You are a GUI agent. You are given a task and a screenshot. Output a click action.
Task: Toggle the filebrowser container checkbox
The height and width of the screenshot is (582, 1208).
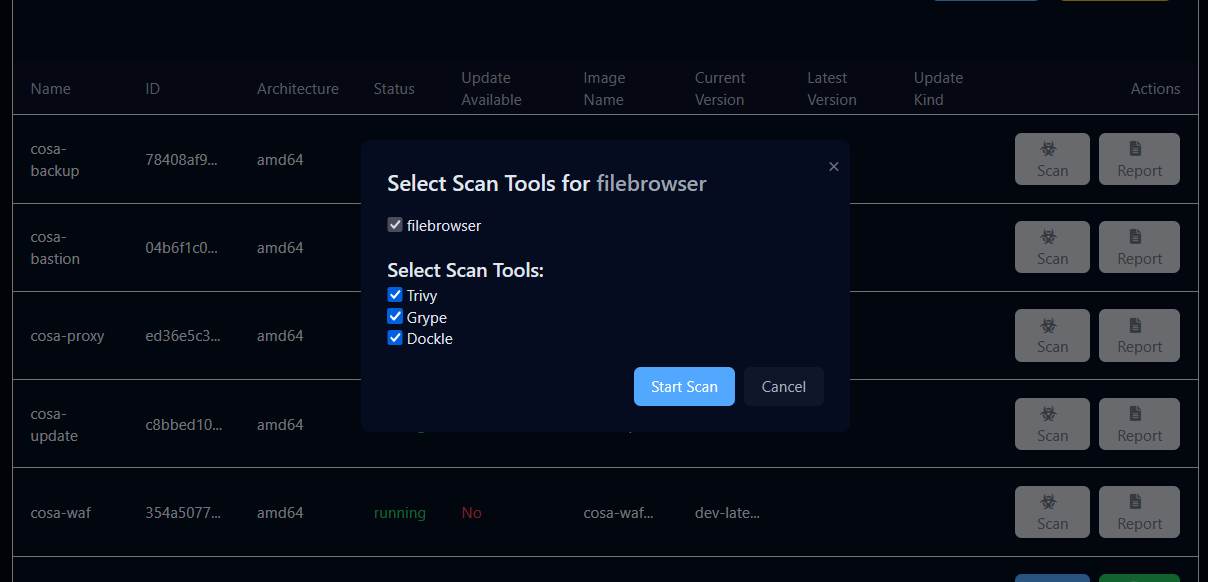coord(394,225)
